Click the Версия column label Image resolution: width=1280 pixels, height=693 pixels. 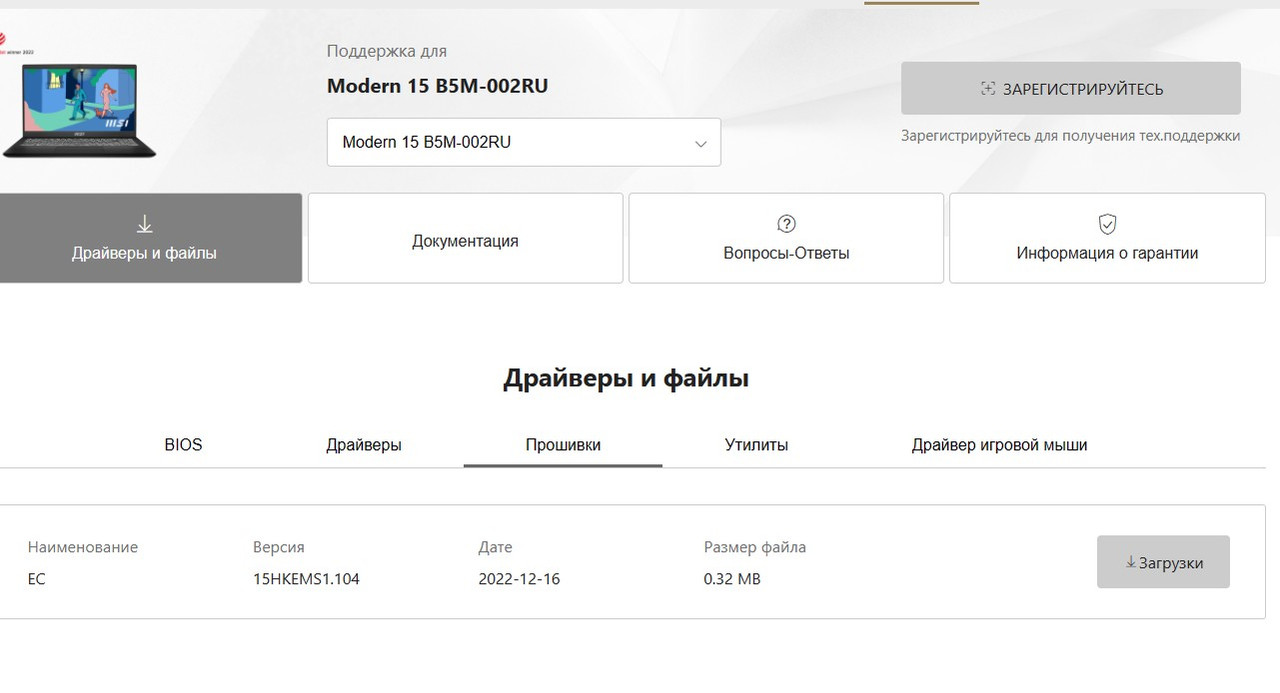point(279,547)
